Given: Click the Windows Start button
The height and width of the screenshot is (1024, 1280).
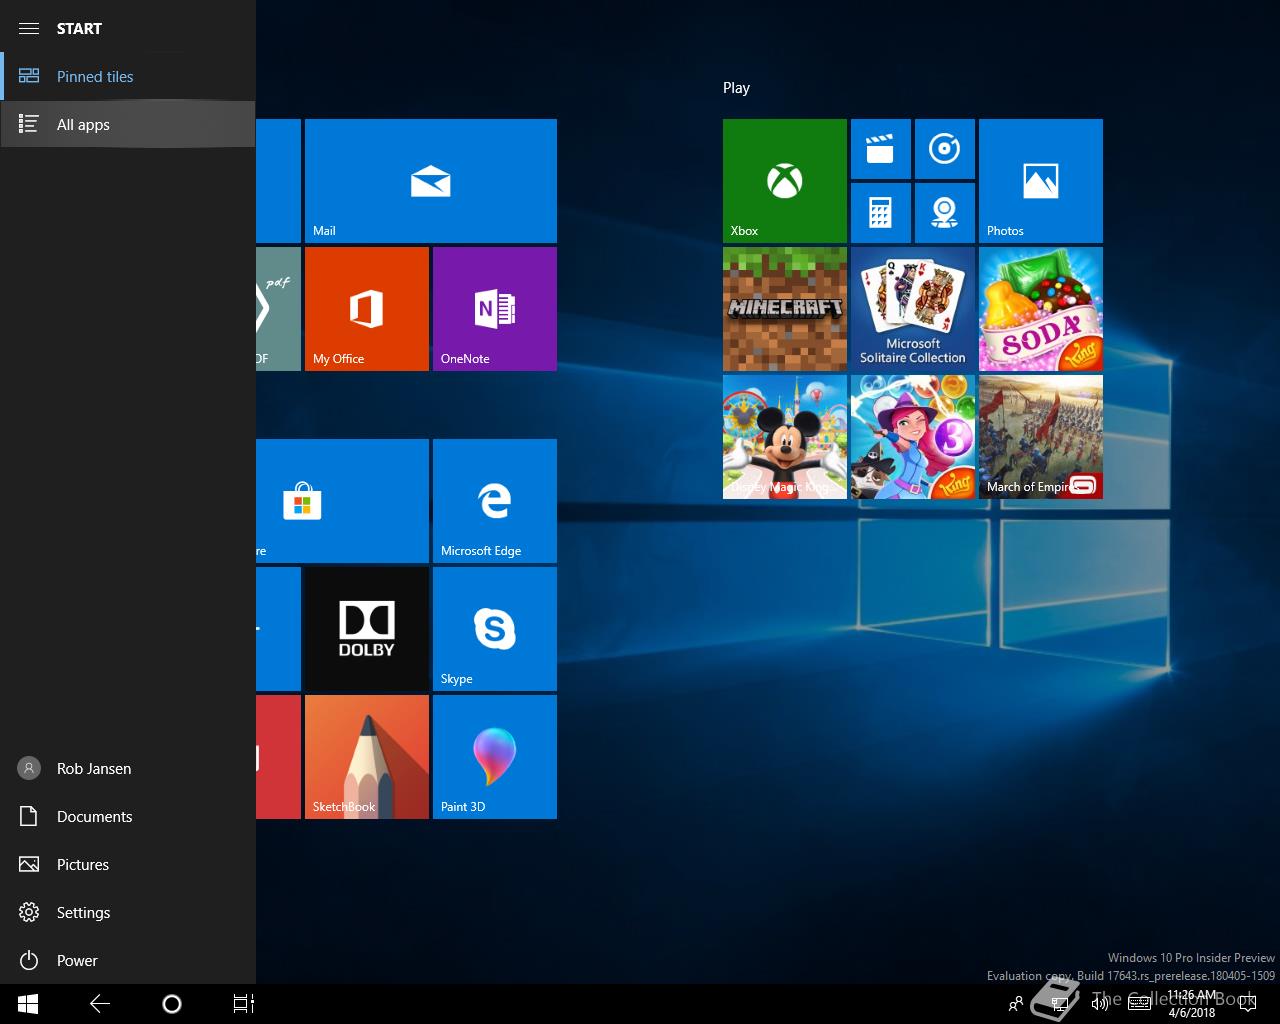Looking at the screenshot, I should 28,1004.
